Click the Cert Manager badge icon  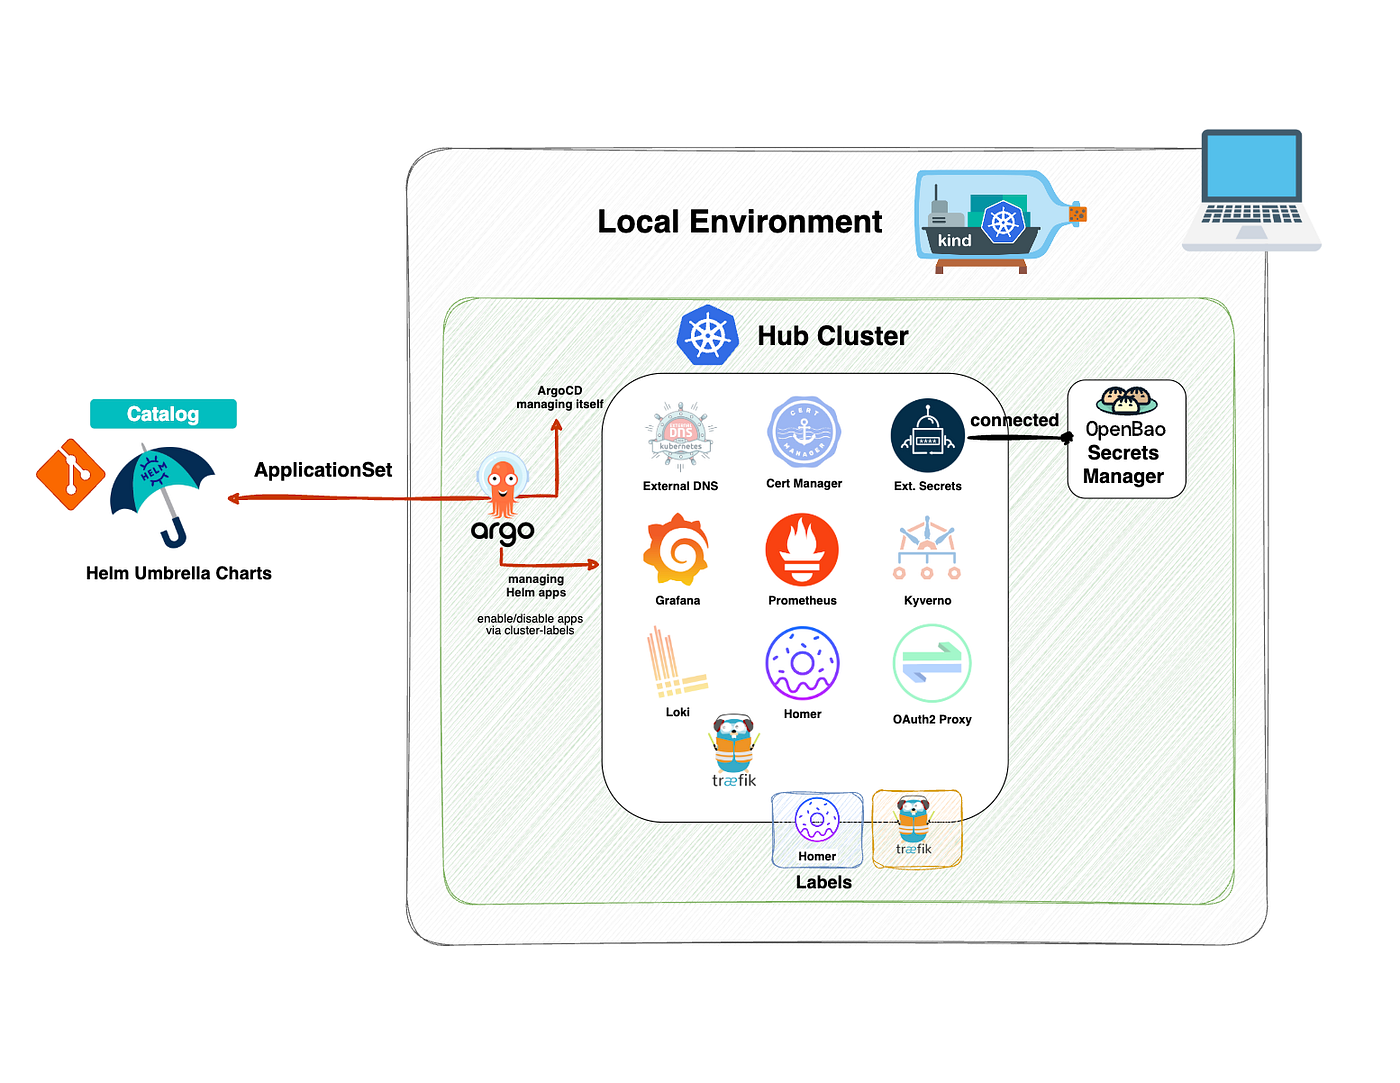[x=804, y=432]
